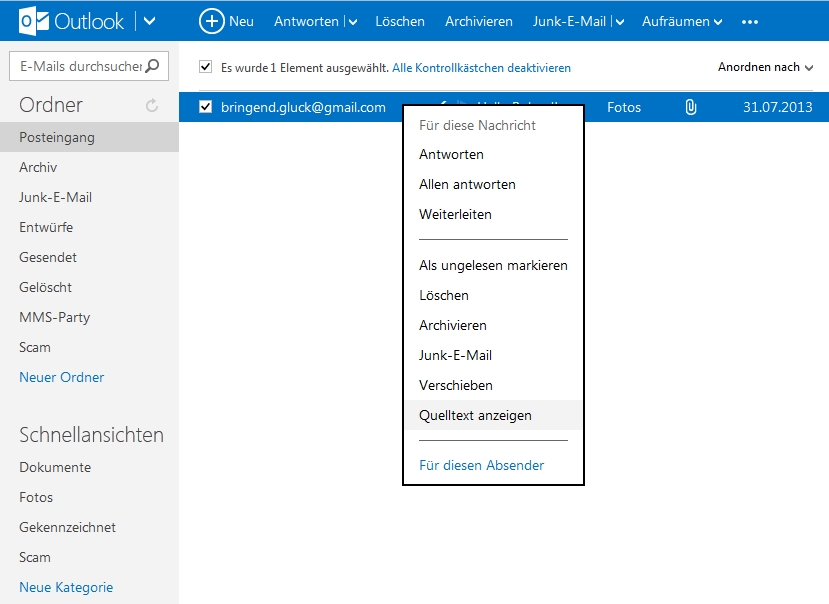Click the plus icon for new email
829x604 pixels.
click(x=211, y=21)
